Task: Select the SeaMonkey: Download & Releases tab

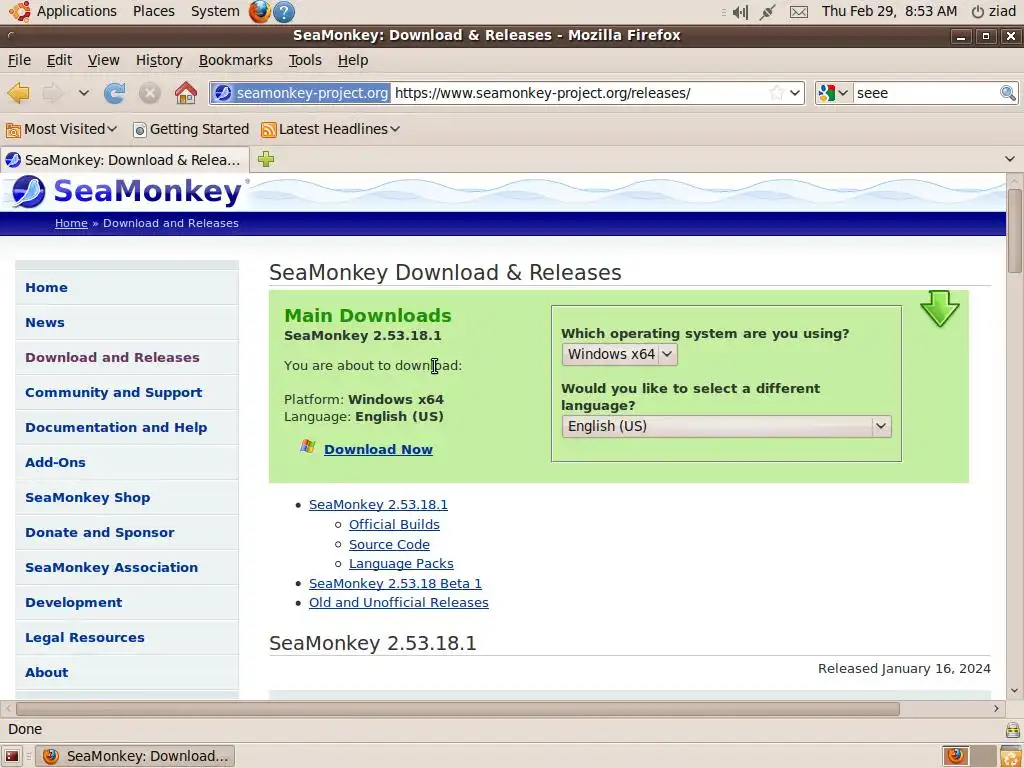Action: pos(124,160)
